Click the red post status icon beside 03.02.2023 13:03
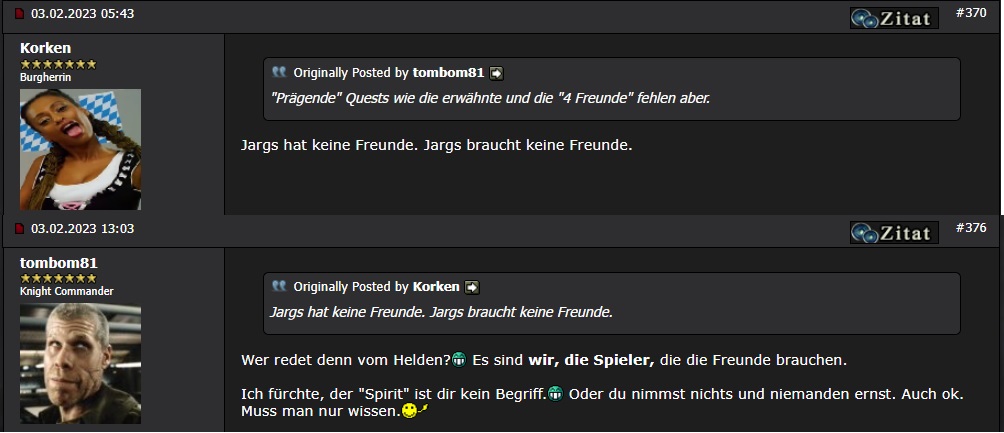Screen dimensions: 1004x433 [19, 230]
